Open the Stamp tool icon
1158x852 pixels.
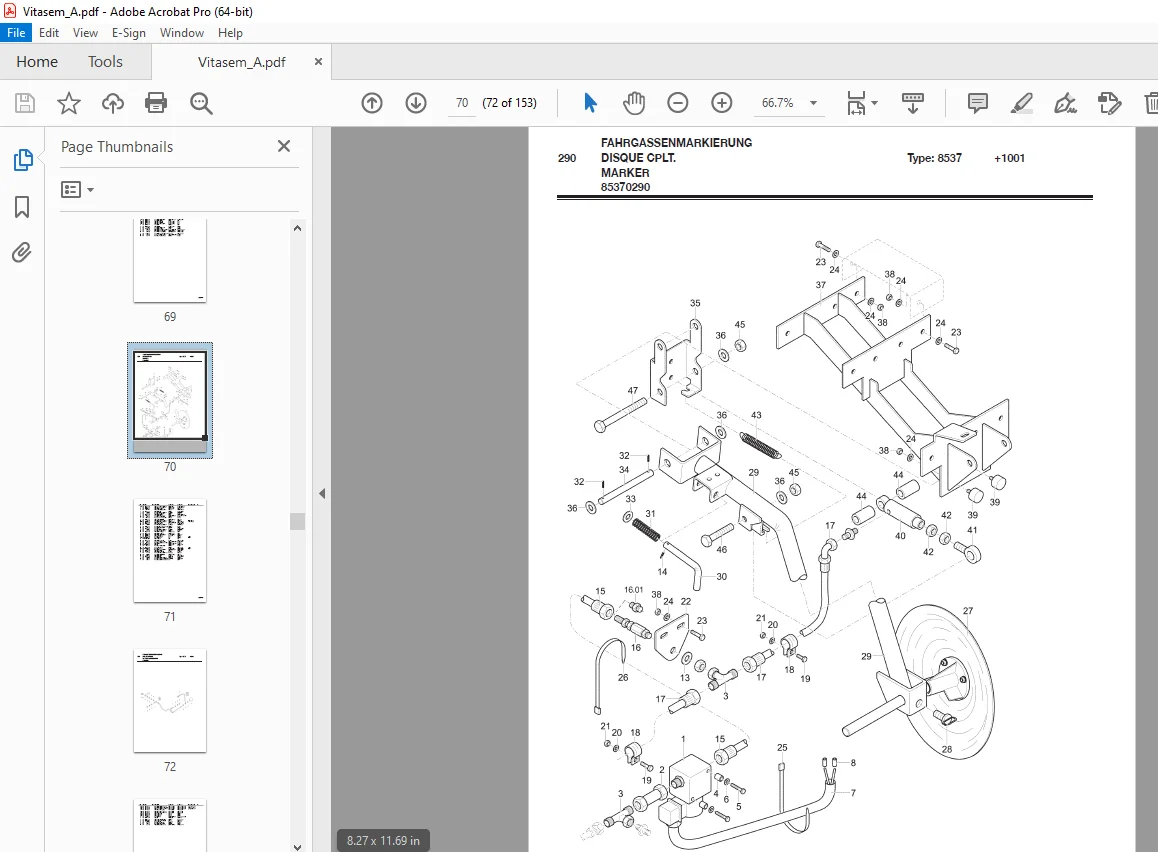click(x=1109, y=103)
